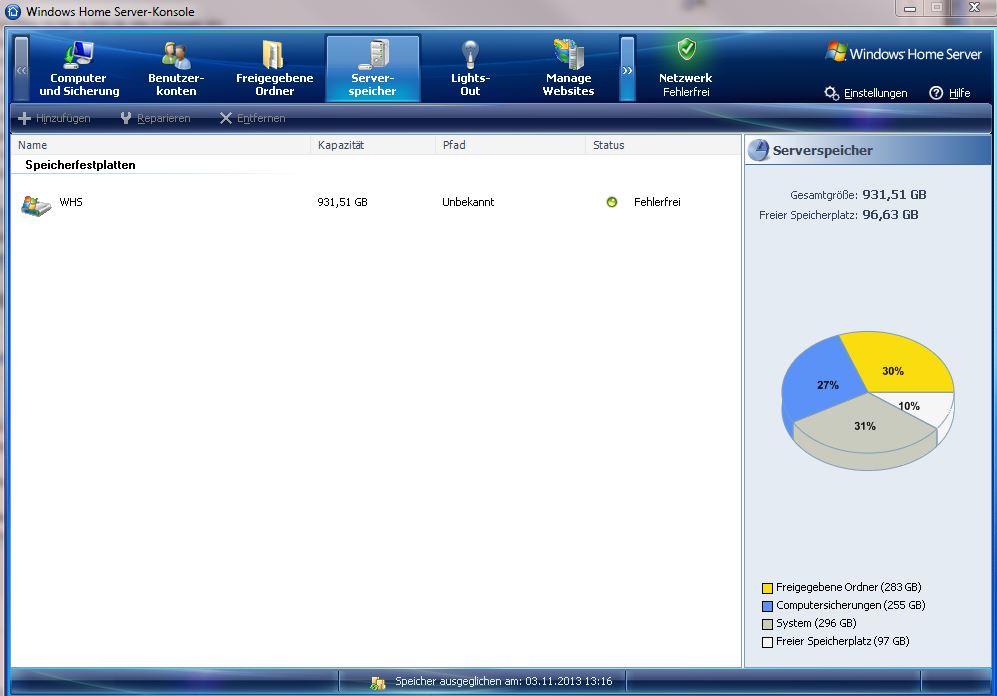The height and width of the screenshot is (696, 997).
Task: Select the Serverspeicher tab
Action: click(373, 68)
